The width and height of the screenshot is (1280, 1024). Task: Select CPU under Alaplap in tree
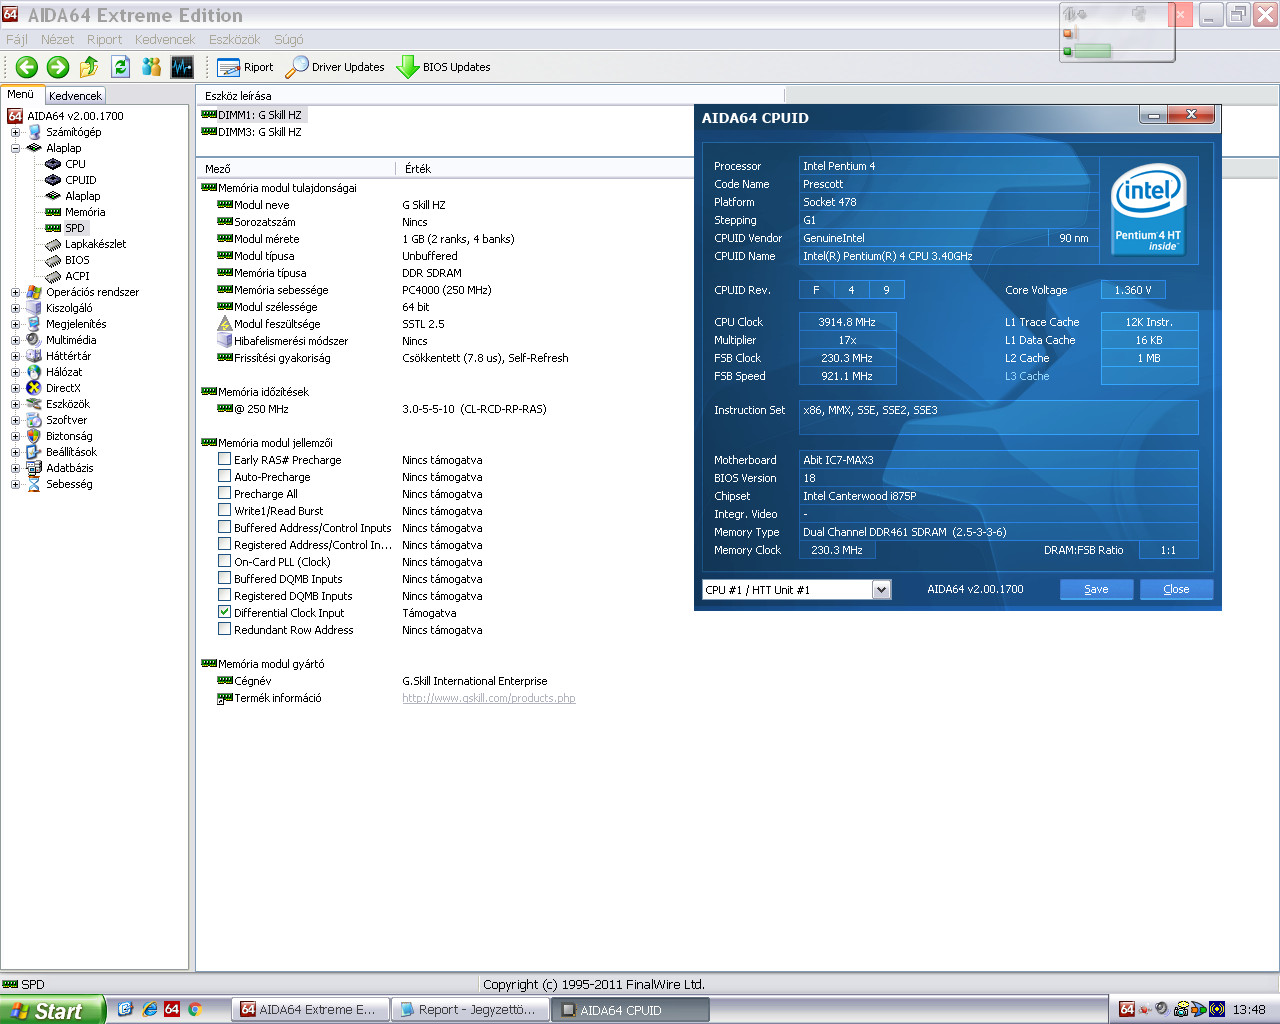[x=75, y=164]
